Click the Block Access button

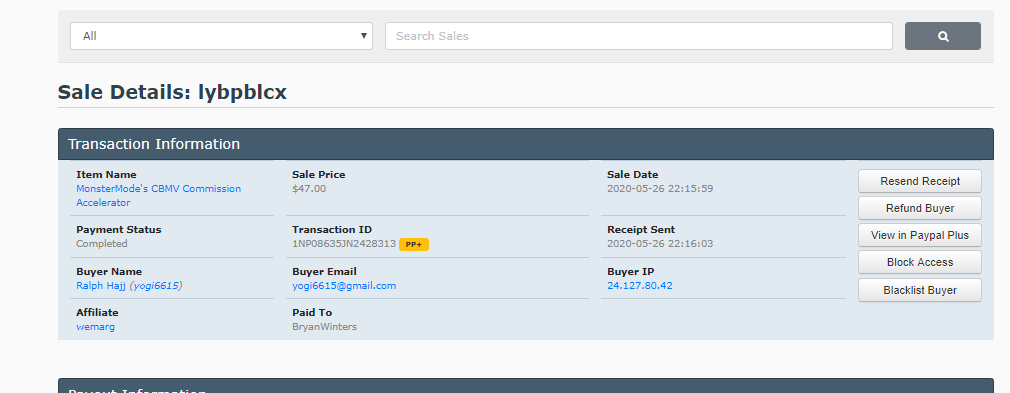pyautogui.click(x=920, y=262)
